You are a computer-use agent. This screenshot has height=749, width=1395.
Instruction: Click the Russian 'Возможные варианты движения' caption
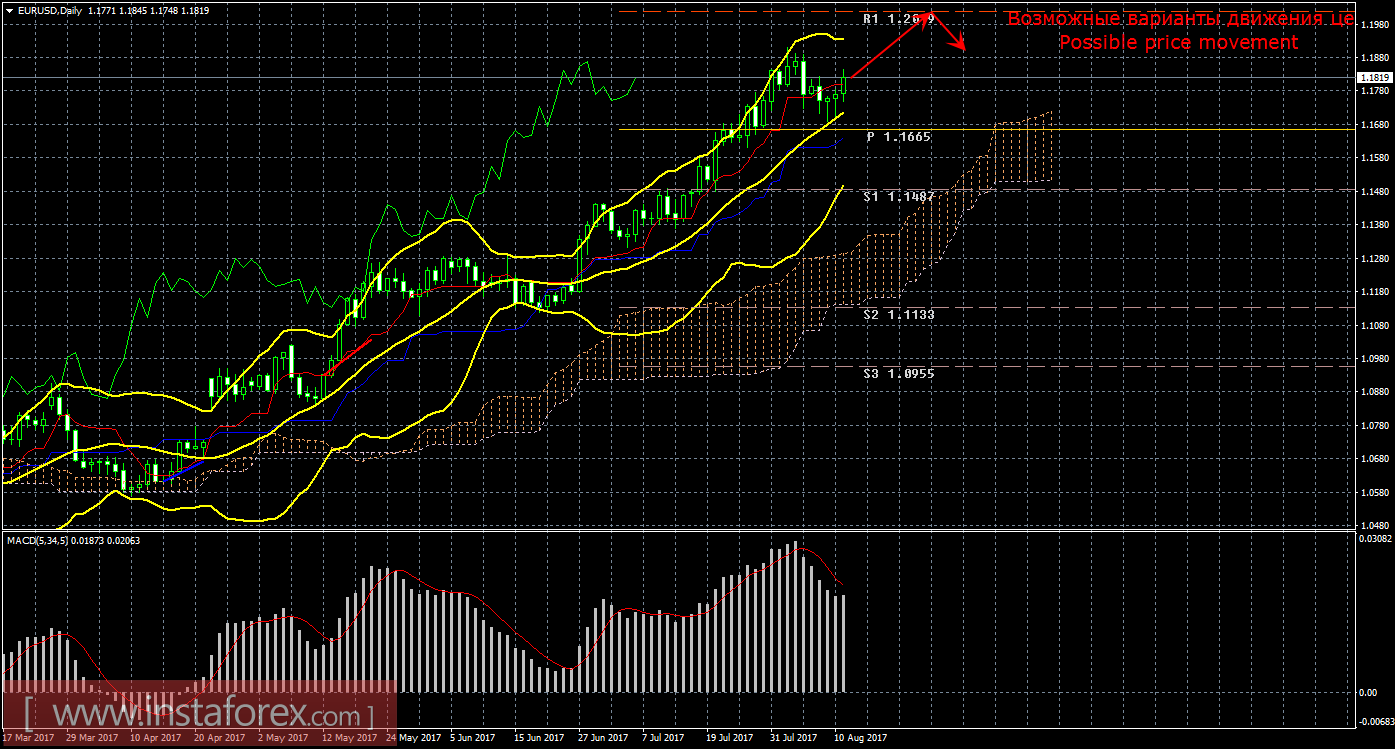1181,18
